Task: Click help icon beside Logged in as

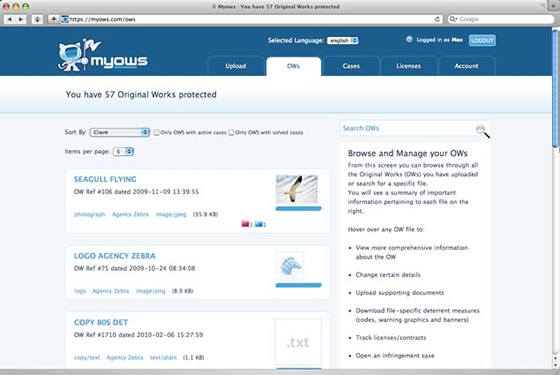Action: tap(409, 39)
